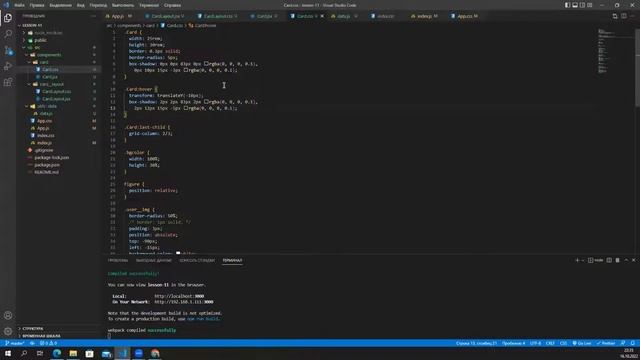
Task: Switch to the CardLayout.css editor tab
Action: [217, 16]
